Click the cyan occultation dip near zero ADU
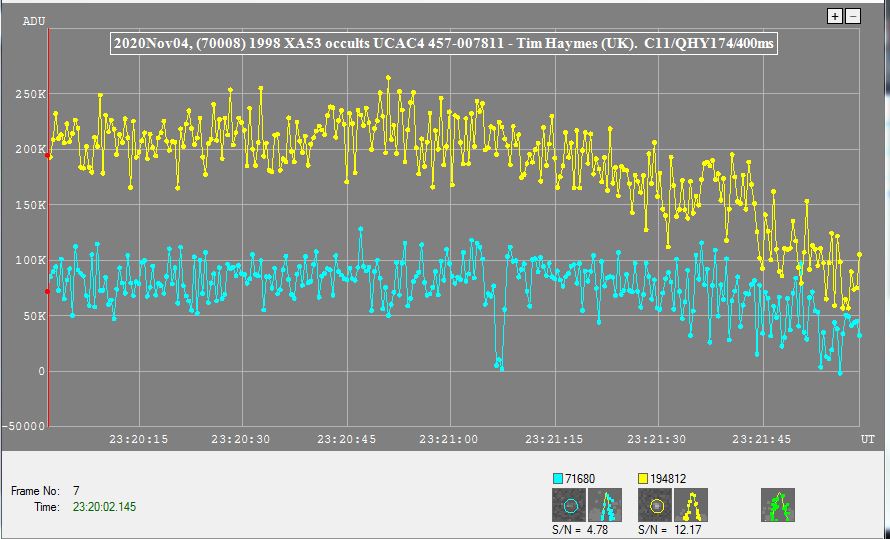890x539 pixels. 498,364
